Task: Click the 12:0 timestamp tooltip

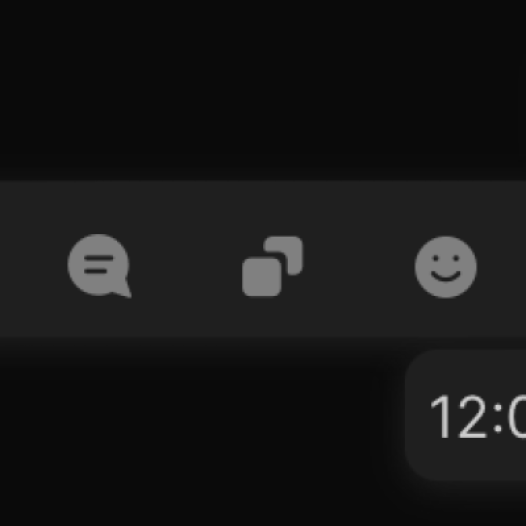Action: tap(466, 415)
